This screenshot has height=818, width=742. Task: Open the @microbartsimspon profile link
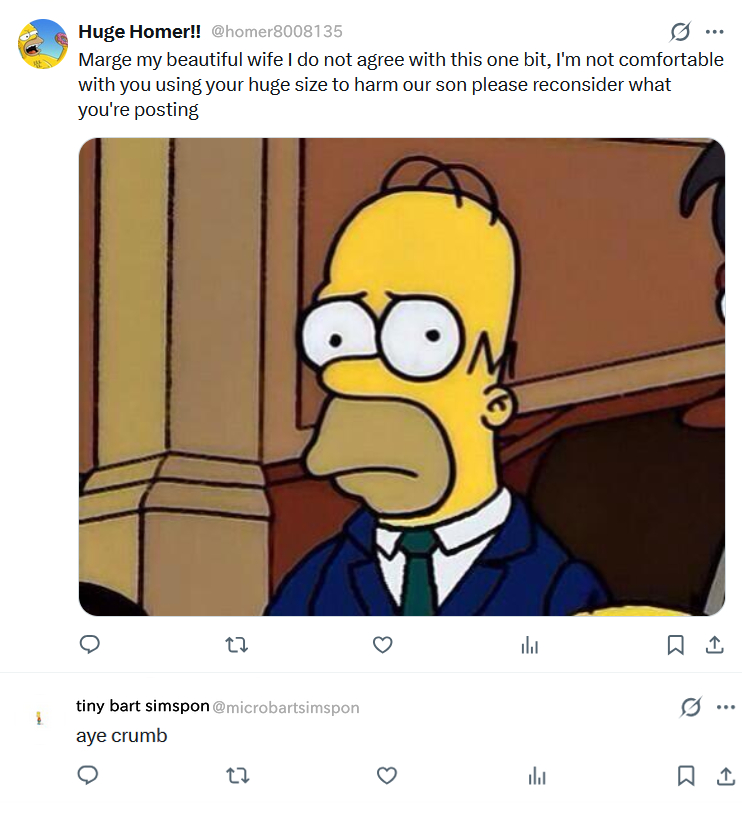[x=286, y=707]
